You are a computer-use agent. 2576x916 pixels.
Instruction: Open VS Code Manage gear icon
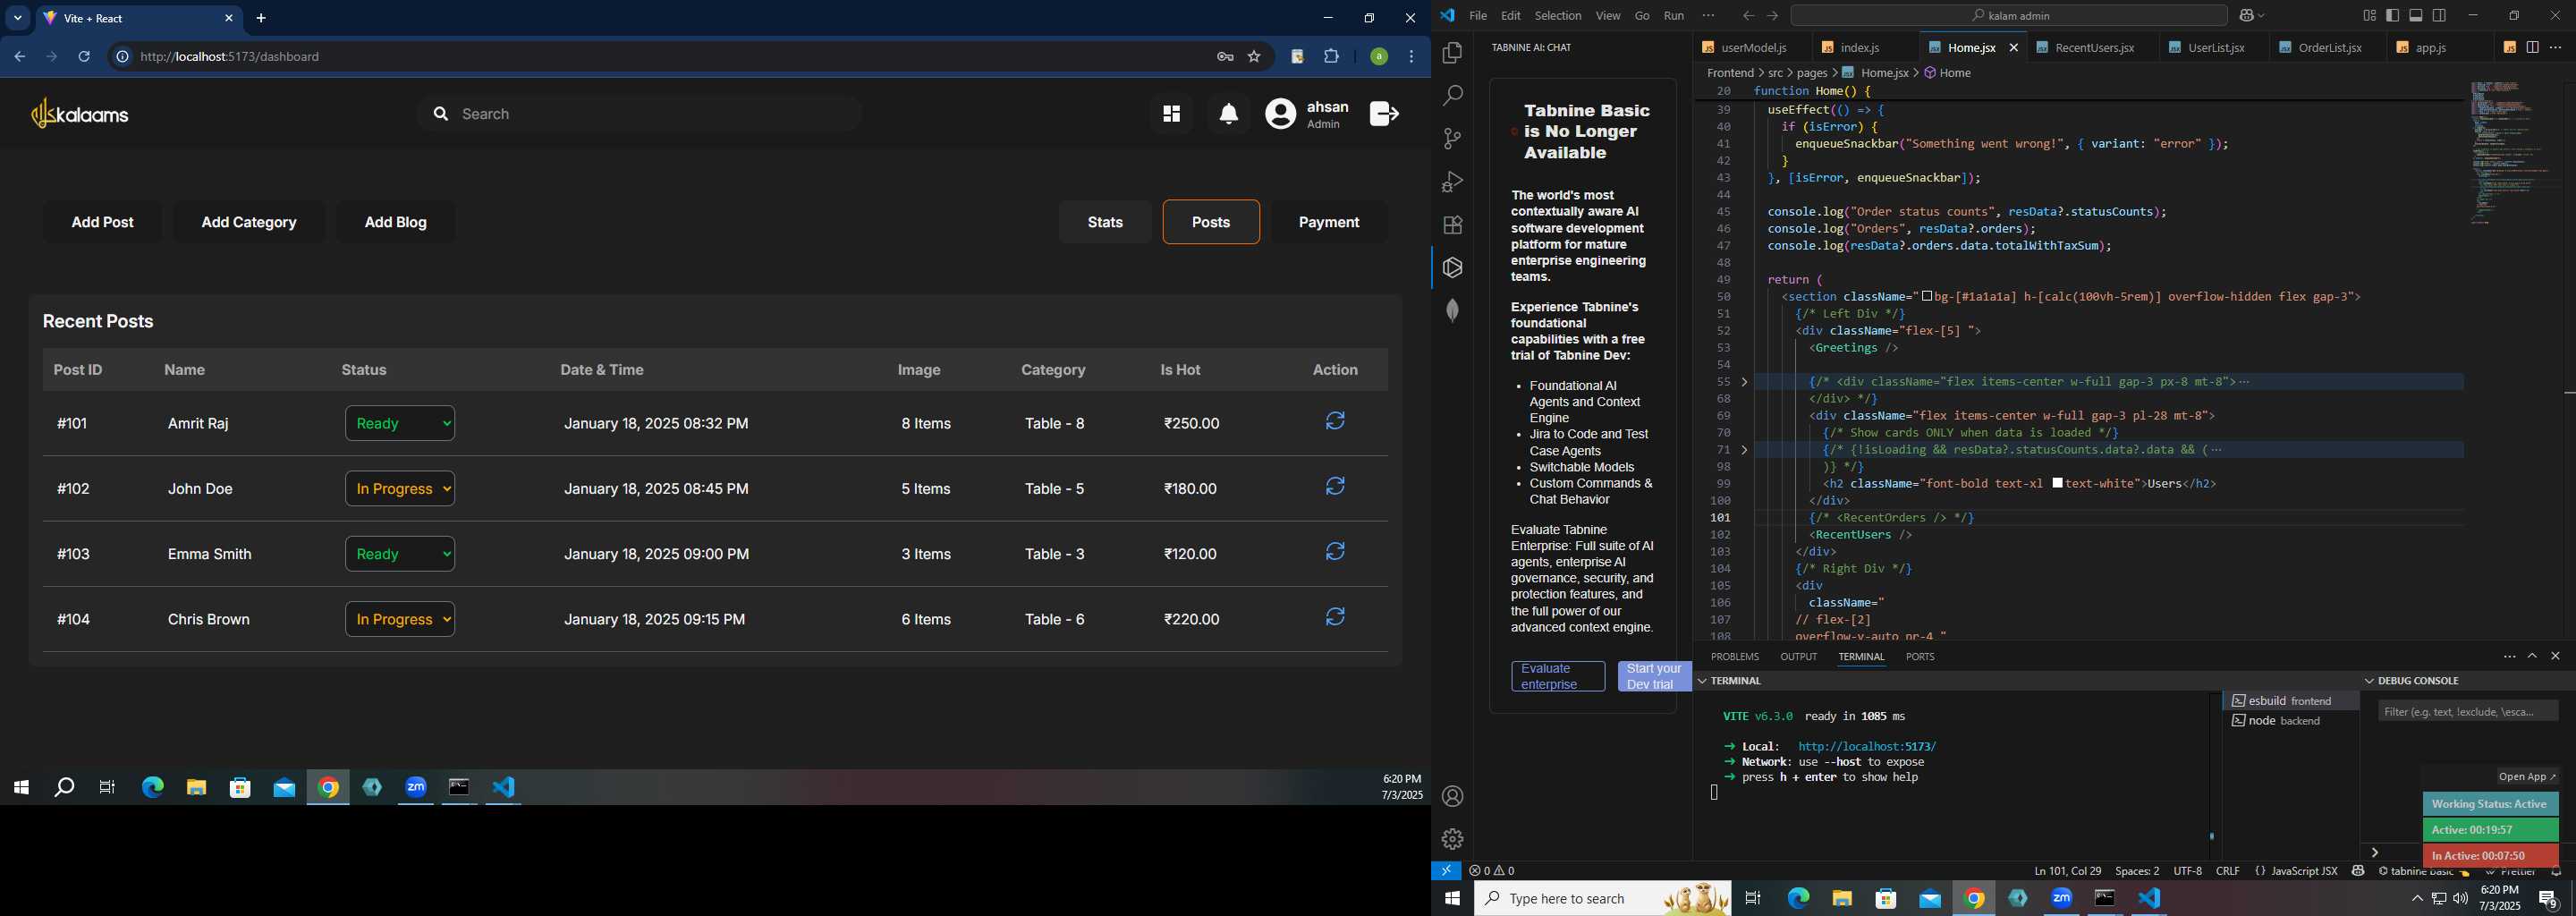click(1453, 839)
